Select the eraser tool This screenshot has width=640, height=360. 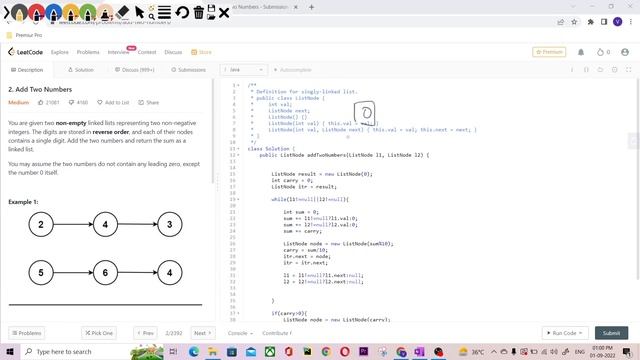[122, 12]
